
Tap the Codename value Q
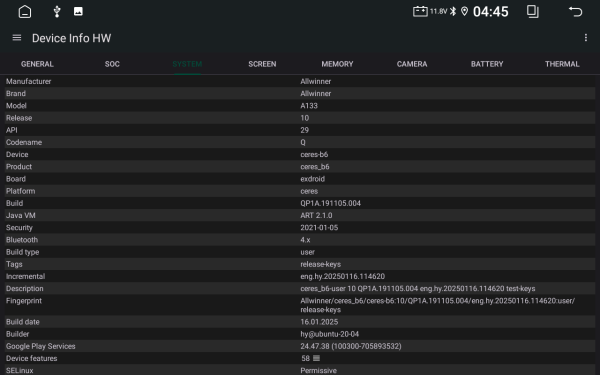303,142
